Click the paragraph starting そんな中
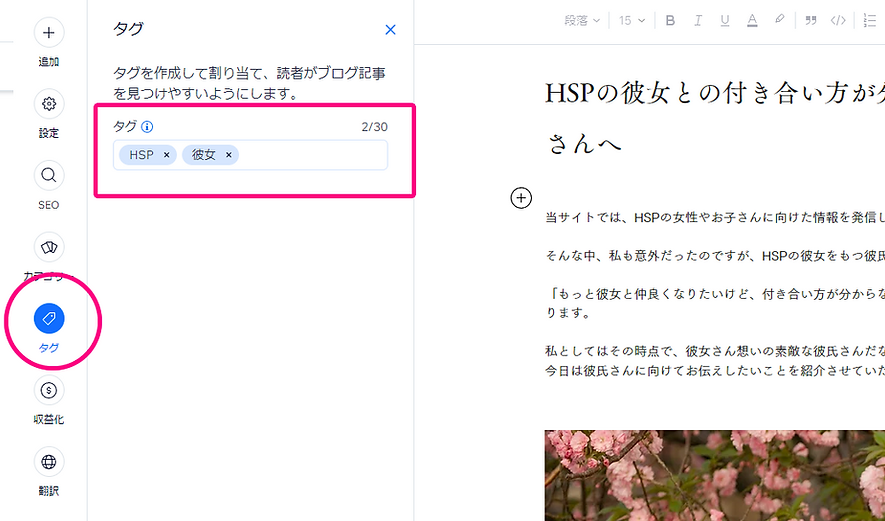The height and width of the screenshot is (521, 885). (715, 256)
